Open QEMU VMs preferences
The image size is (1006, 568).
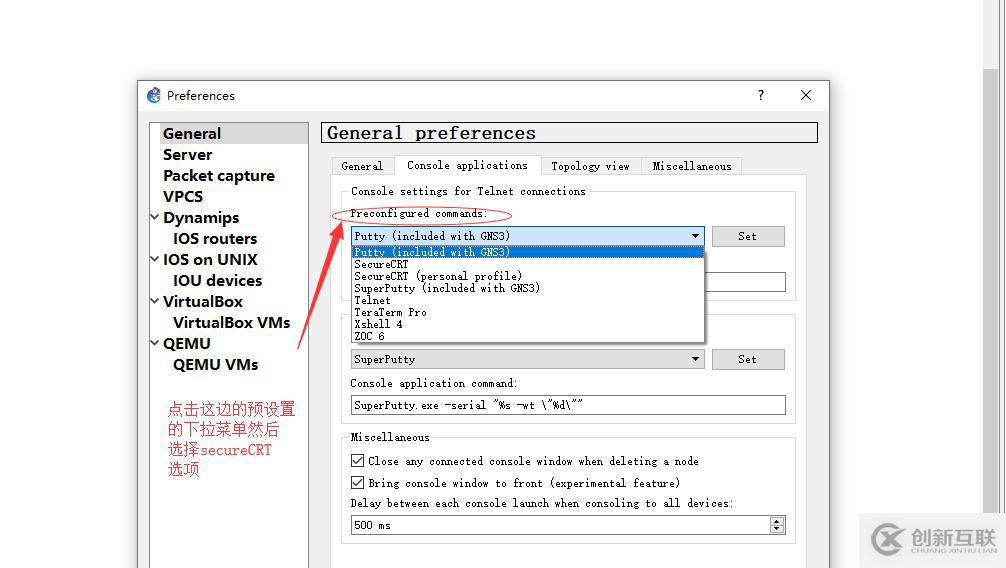[x=216, y=365]
